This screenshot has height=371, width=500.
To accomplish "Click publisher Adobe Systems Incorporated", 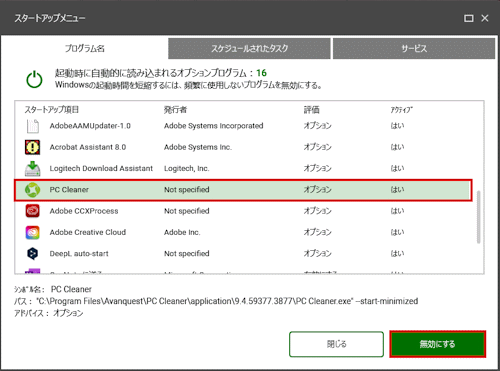I will (213, 126).
